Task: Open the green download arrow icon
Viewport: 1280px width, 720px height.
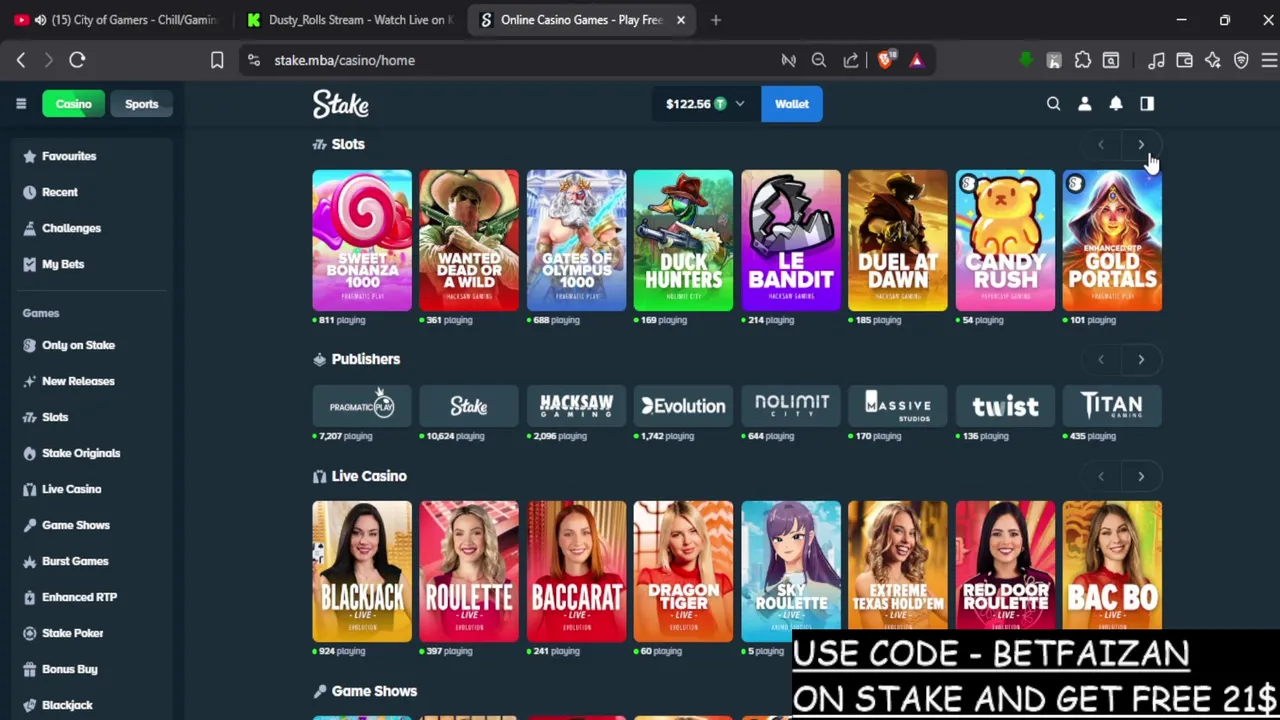Action: click(x=1025, y=60)
